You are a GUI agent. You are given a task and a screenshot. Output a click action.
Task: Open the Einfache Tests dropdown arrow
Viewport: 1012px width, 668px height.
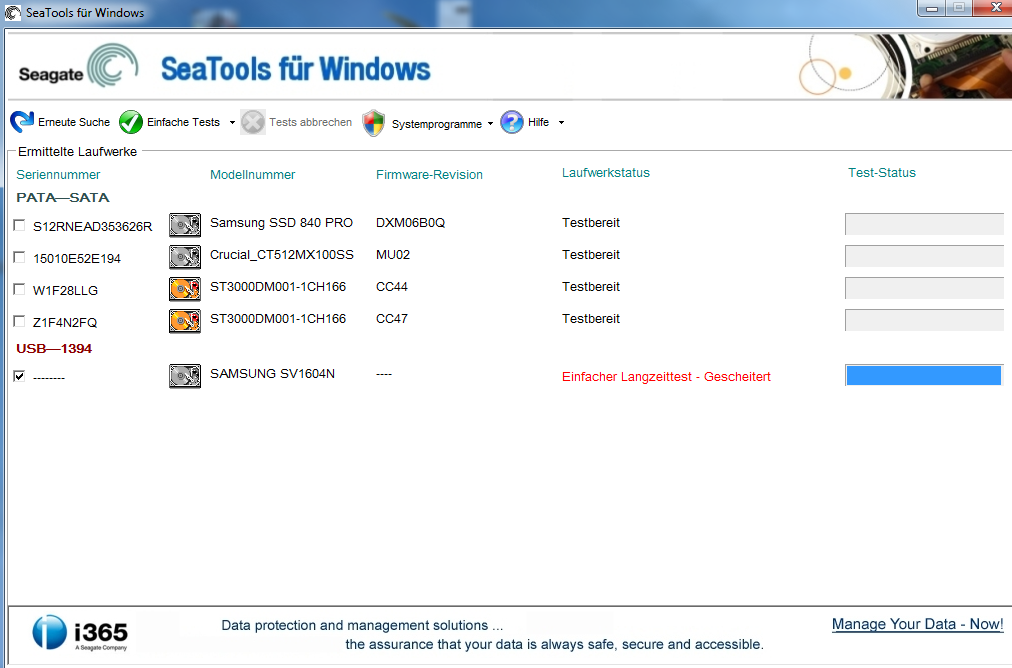tap(232, 123)
